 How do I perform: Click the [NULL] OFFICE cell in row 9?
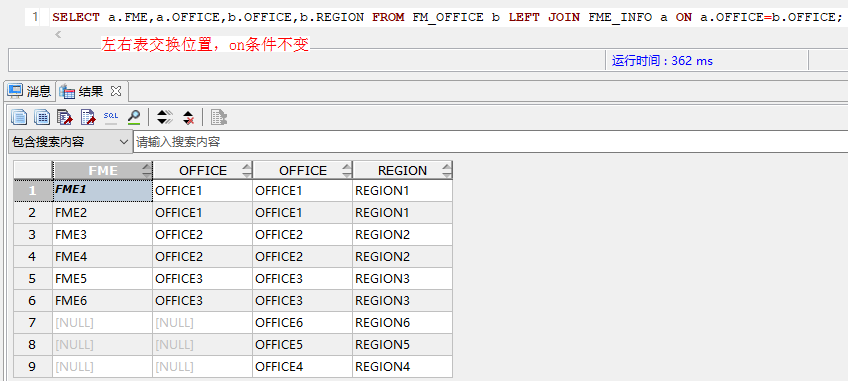pos(203,366)
